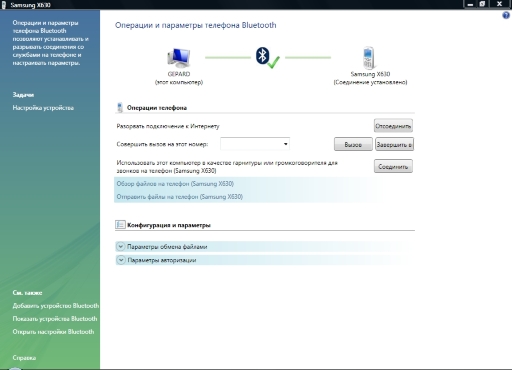The image size is (512, 370).
Task: Click icon beside Конфигурация и параметры heading
Action: pyautogui.click(x=120, y=225)
